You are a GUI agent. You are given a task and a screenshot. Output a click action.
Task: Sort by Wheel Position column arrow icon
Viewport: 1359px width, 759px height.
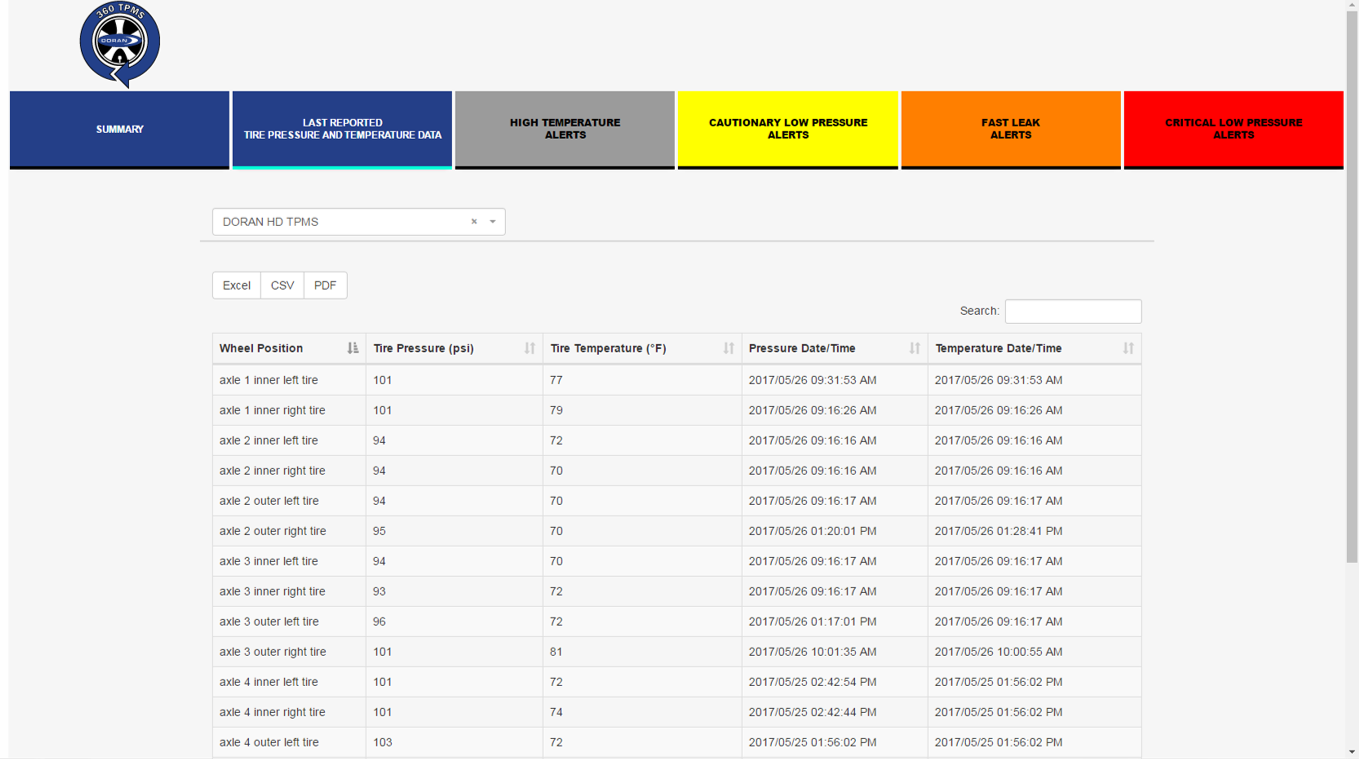coord(353,348)
